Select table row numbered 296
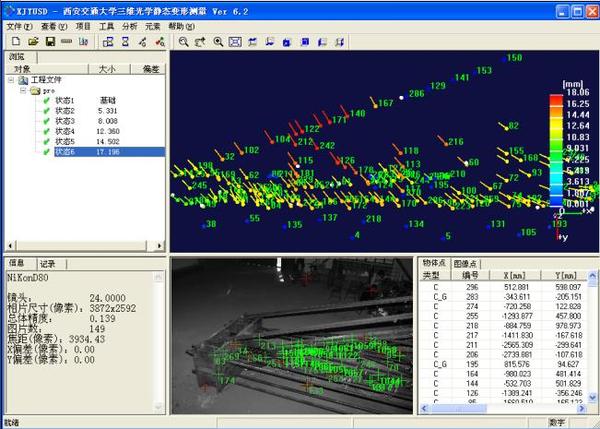This screenshot has width=600, height=429. [504, 287]
